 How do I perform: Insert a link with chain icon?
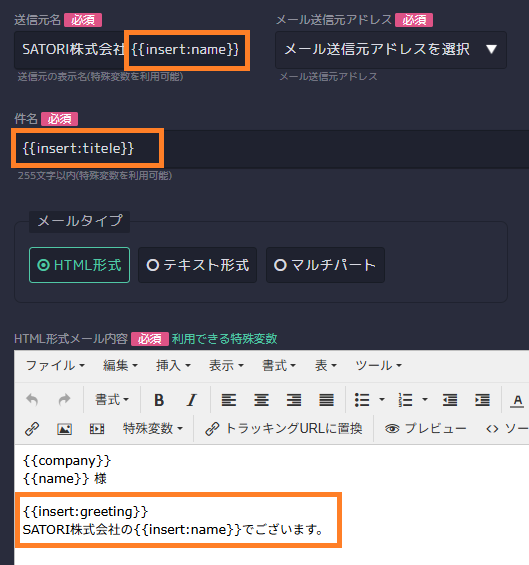click(32, 429)
